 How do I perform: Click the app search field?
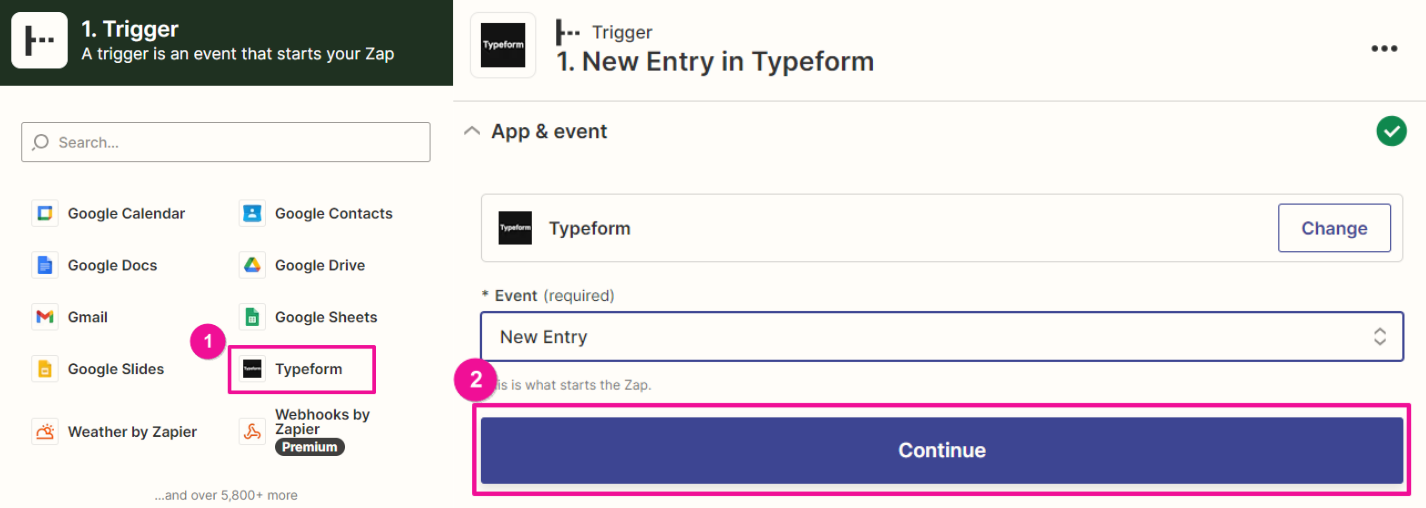coord(226,142)
